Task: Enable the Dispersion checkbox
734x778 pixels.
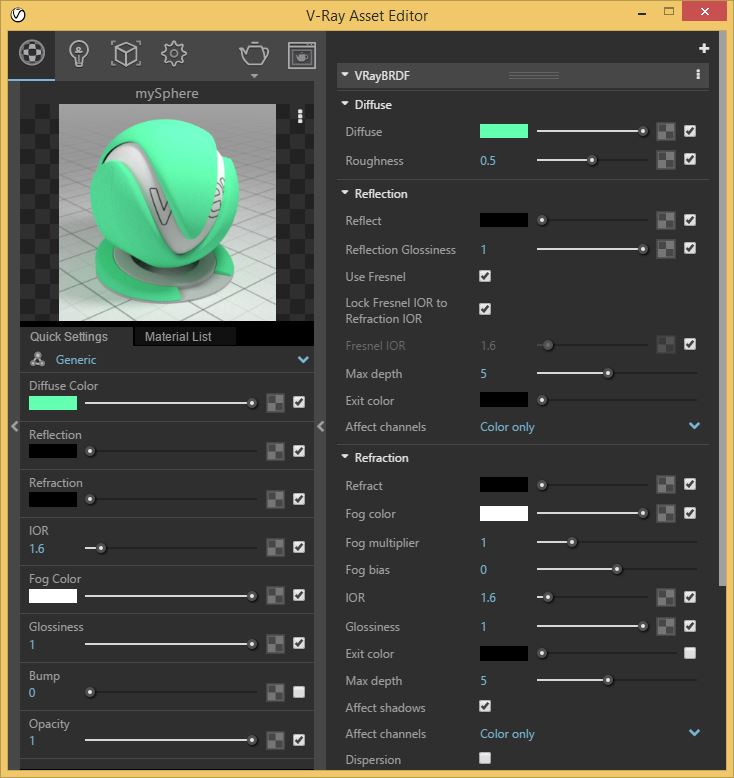Action: pyautogui.click(x=485, y=758)
